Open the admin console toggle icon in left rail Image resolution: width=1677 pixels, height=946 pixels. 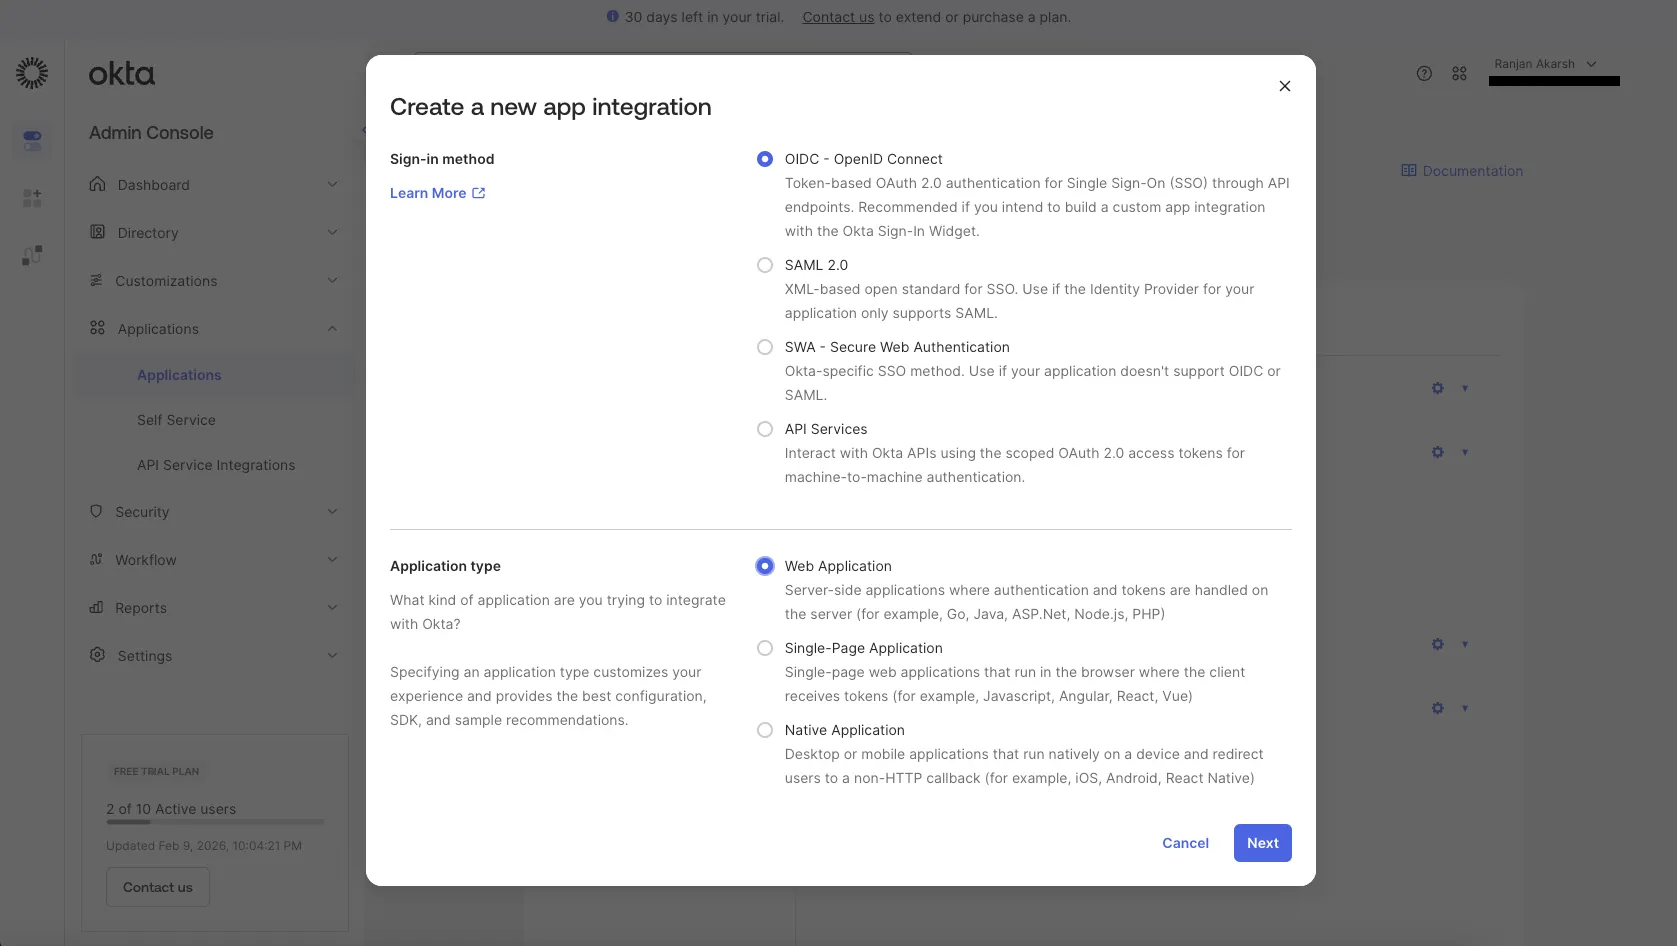point(32,140)
